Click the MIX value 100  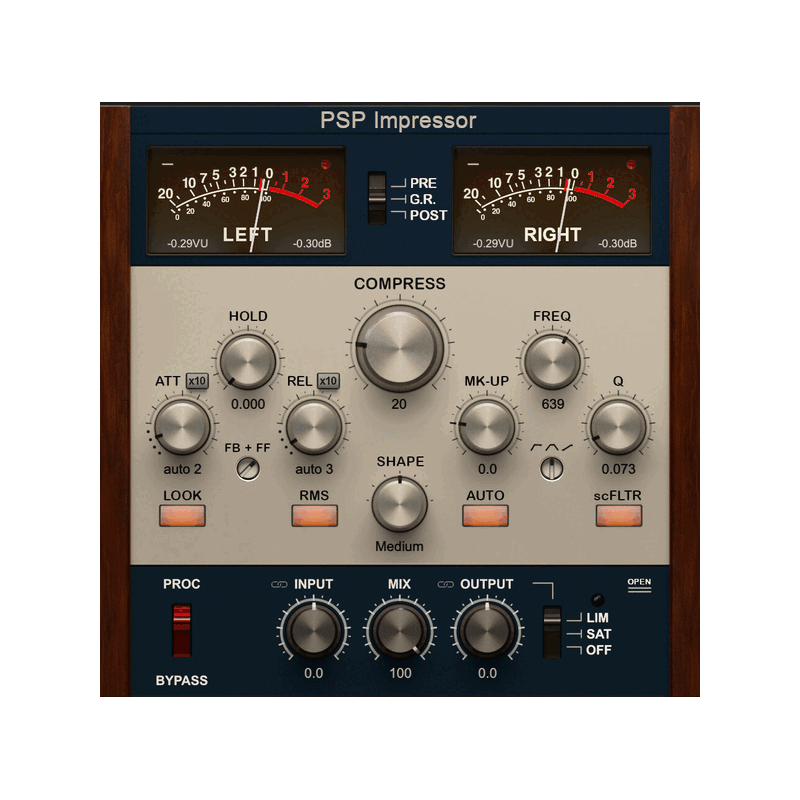point(400,673)
